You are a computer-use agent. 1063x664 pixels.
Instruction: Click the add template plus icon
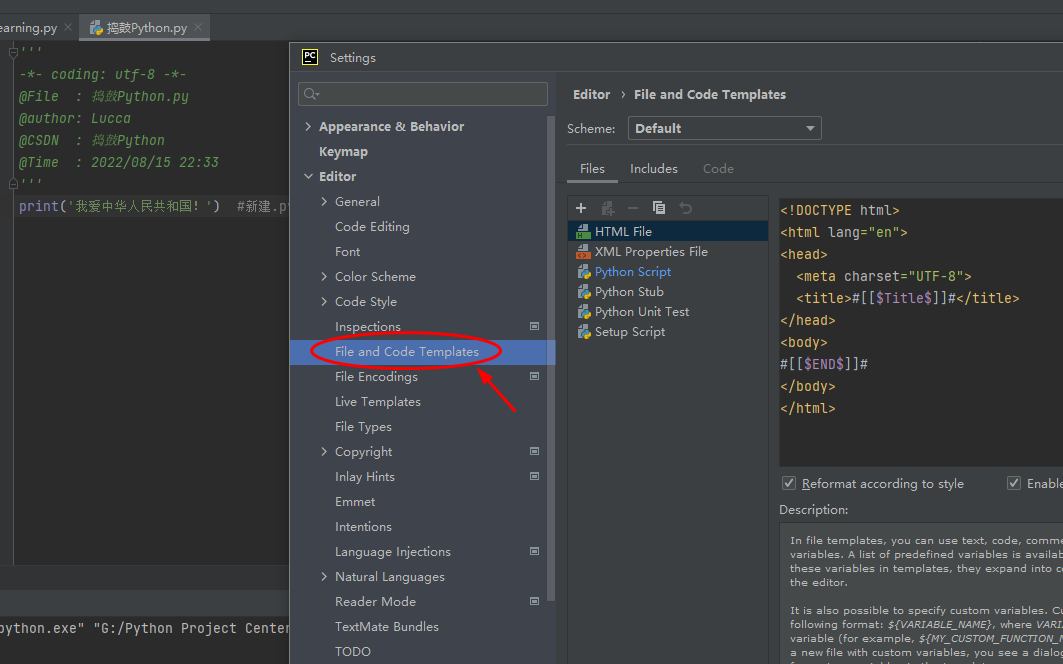[581, 208]
